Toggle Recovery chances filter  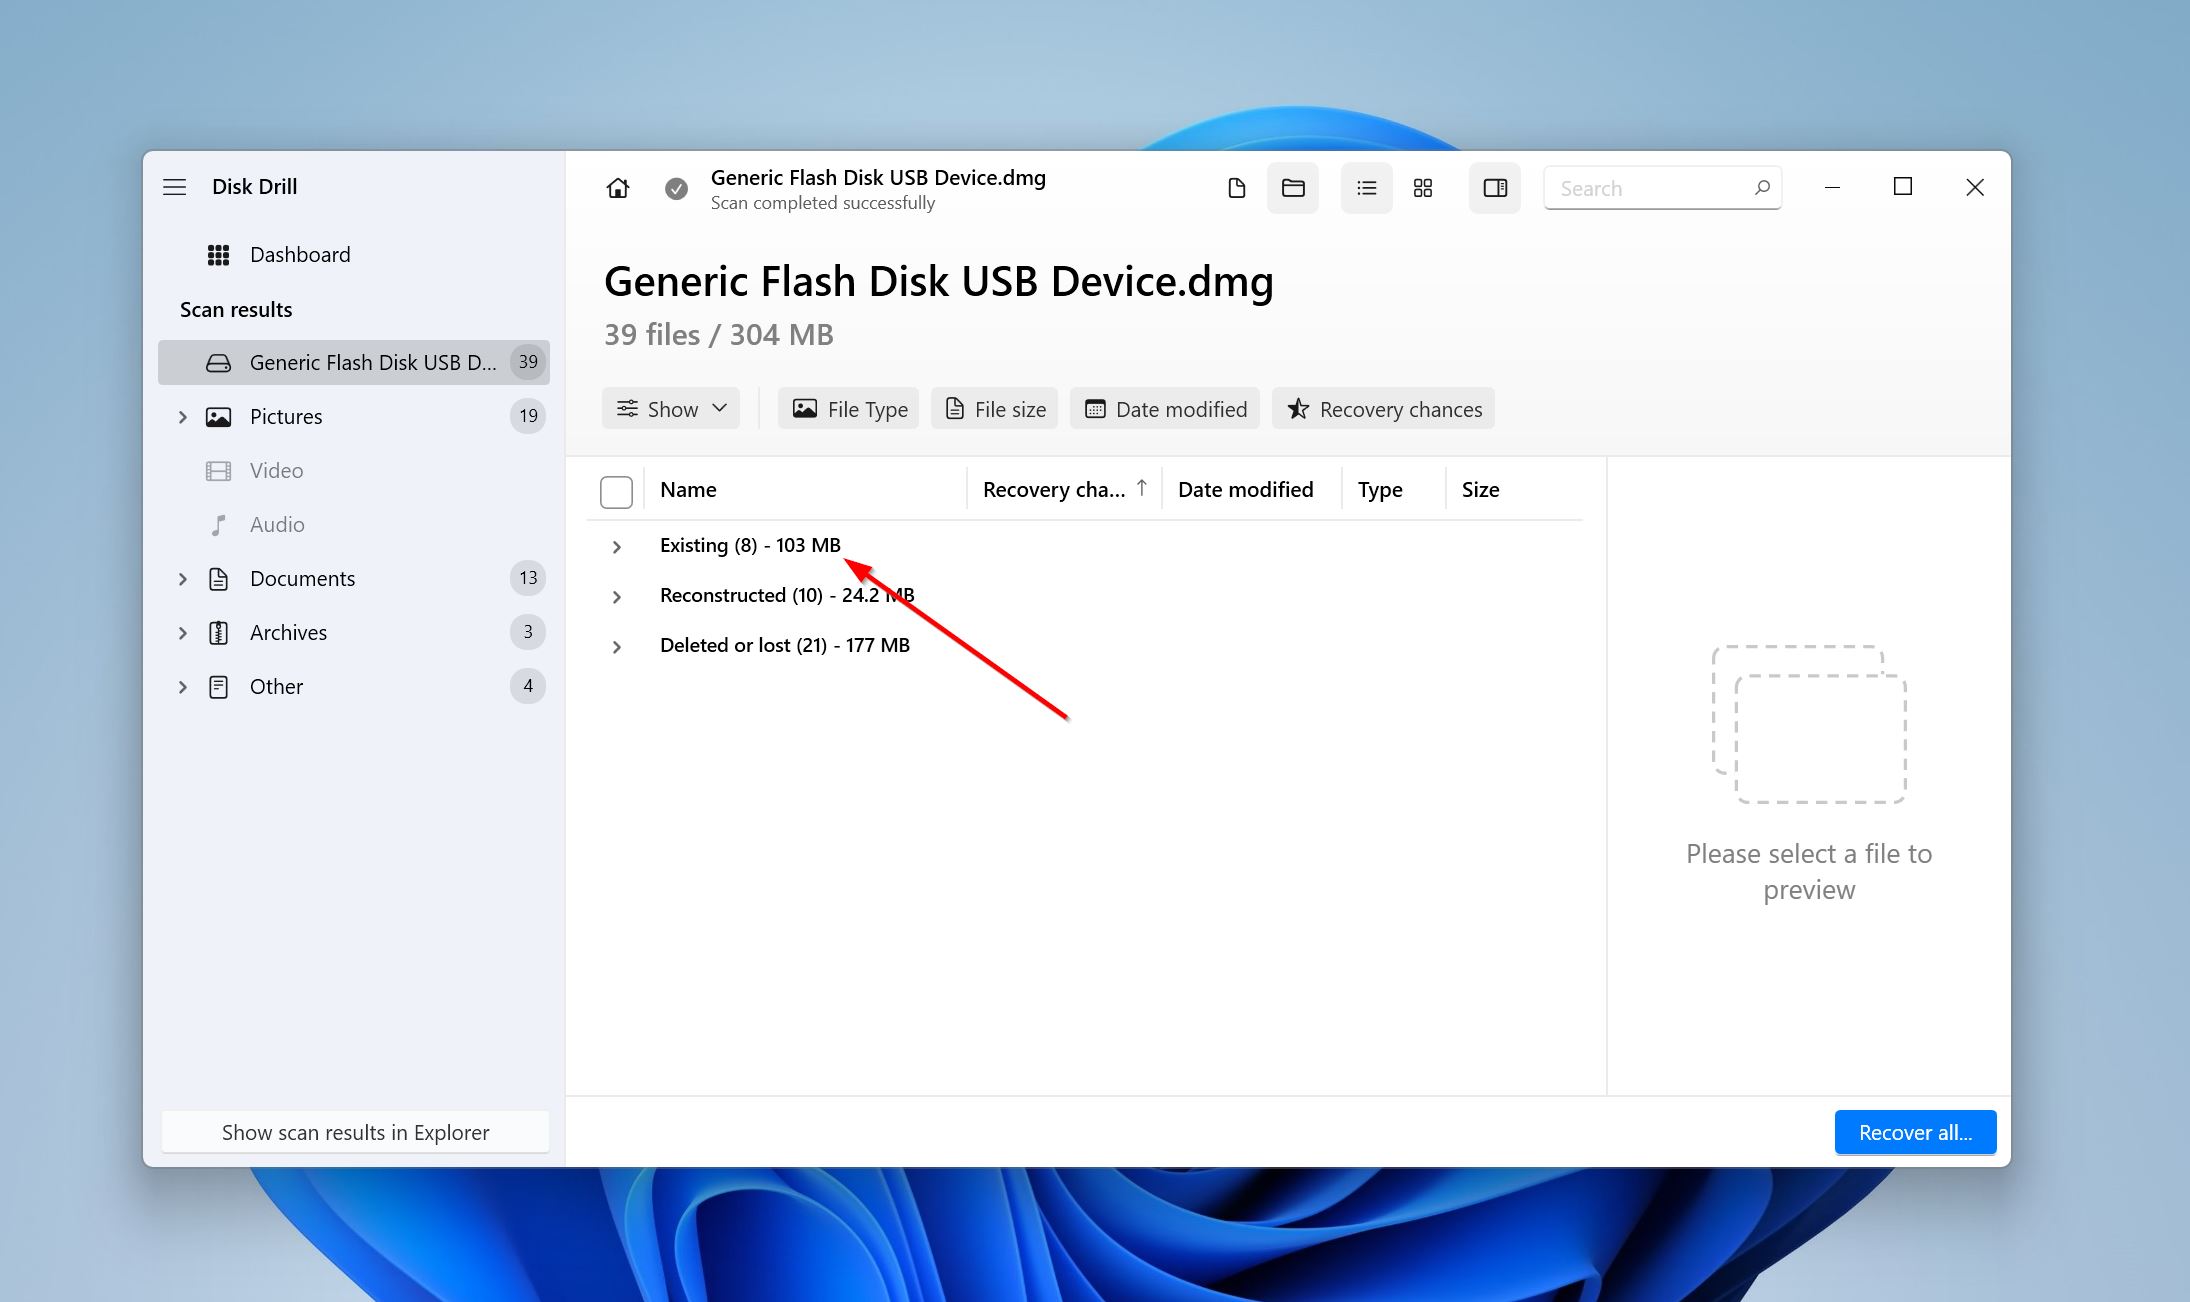(1386, 408)
